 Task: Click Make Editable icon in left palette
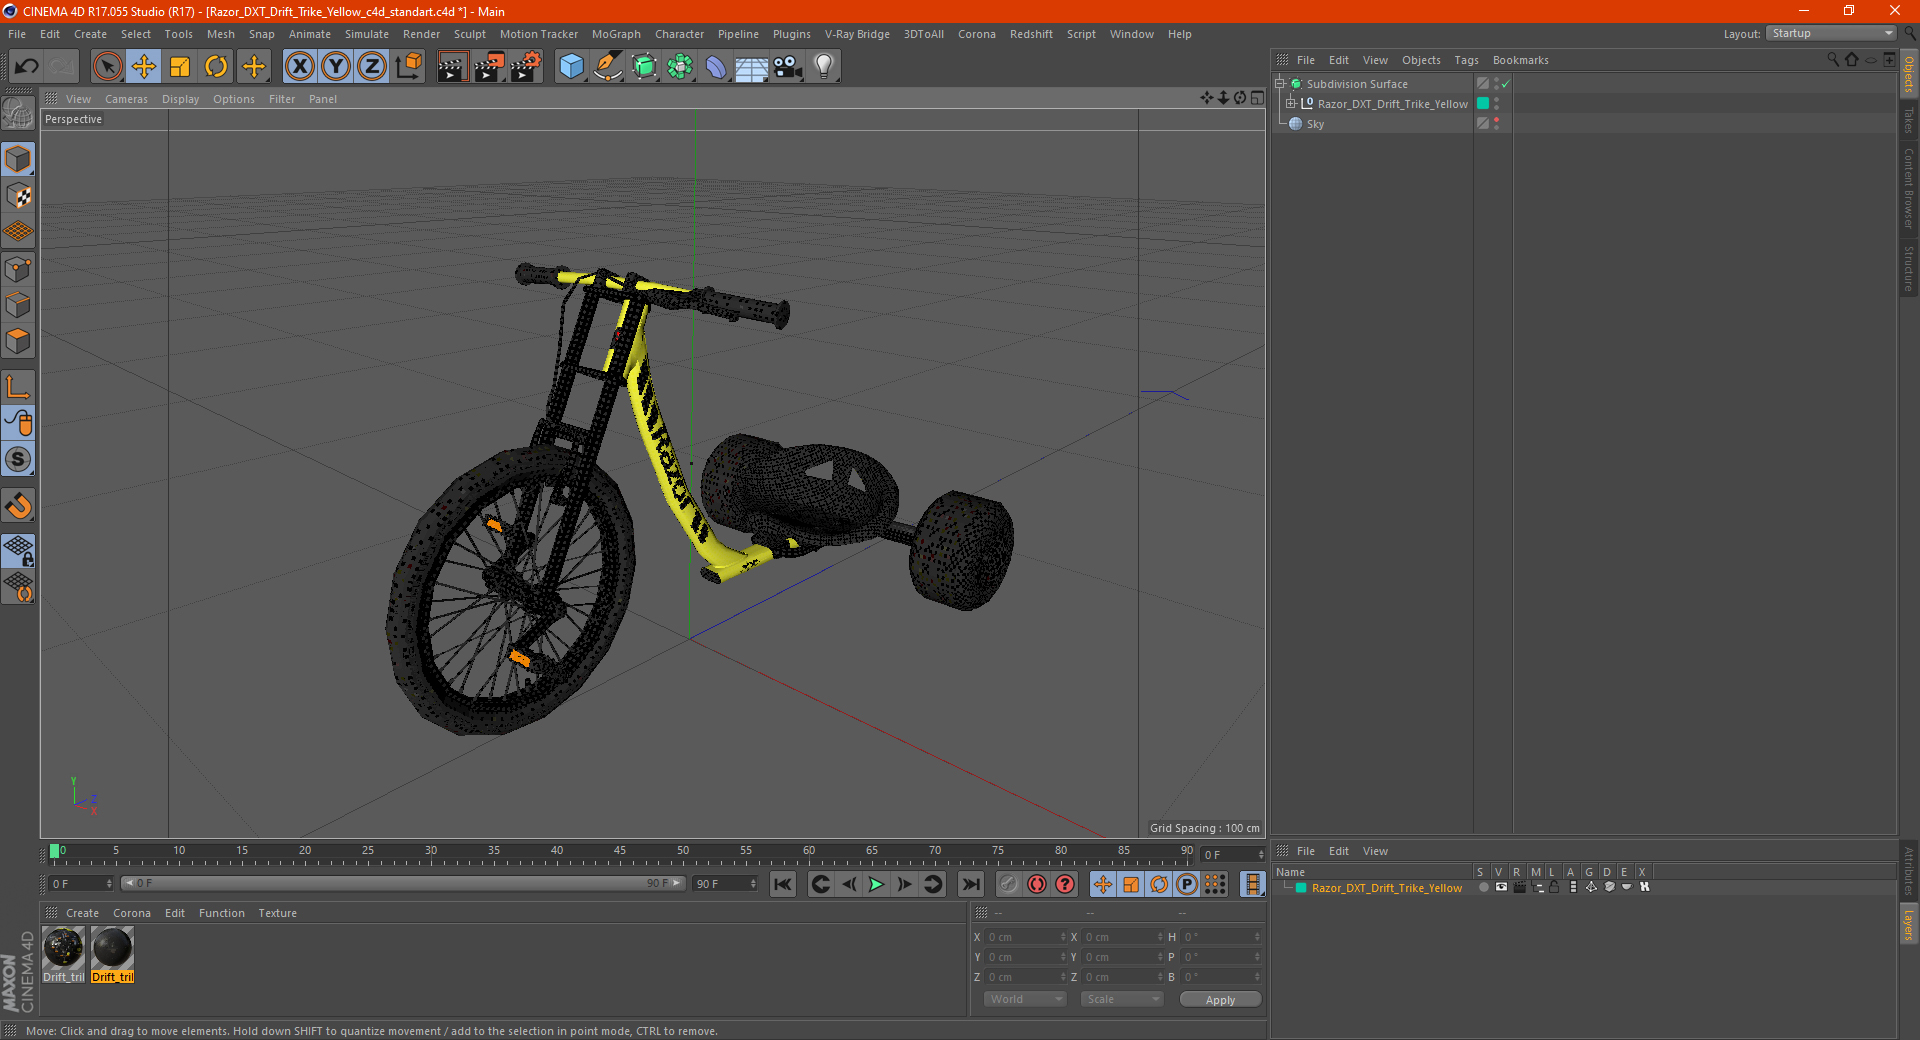(18, 114)
